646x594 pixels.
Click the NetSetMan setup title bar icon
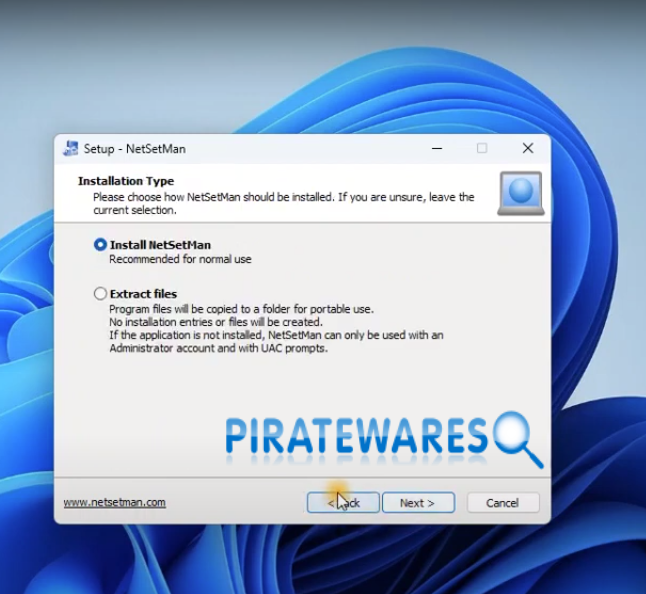click(x=71, y=148)
